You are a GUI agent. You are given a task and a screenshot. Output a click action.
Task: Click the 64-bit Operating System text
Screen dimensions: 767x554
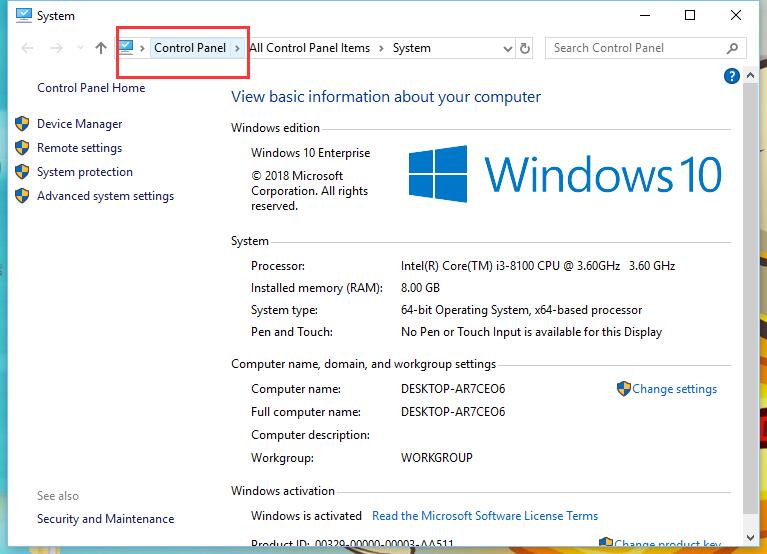point(521,310)
